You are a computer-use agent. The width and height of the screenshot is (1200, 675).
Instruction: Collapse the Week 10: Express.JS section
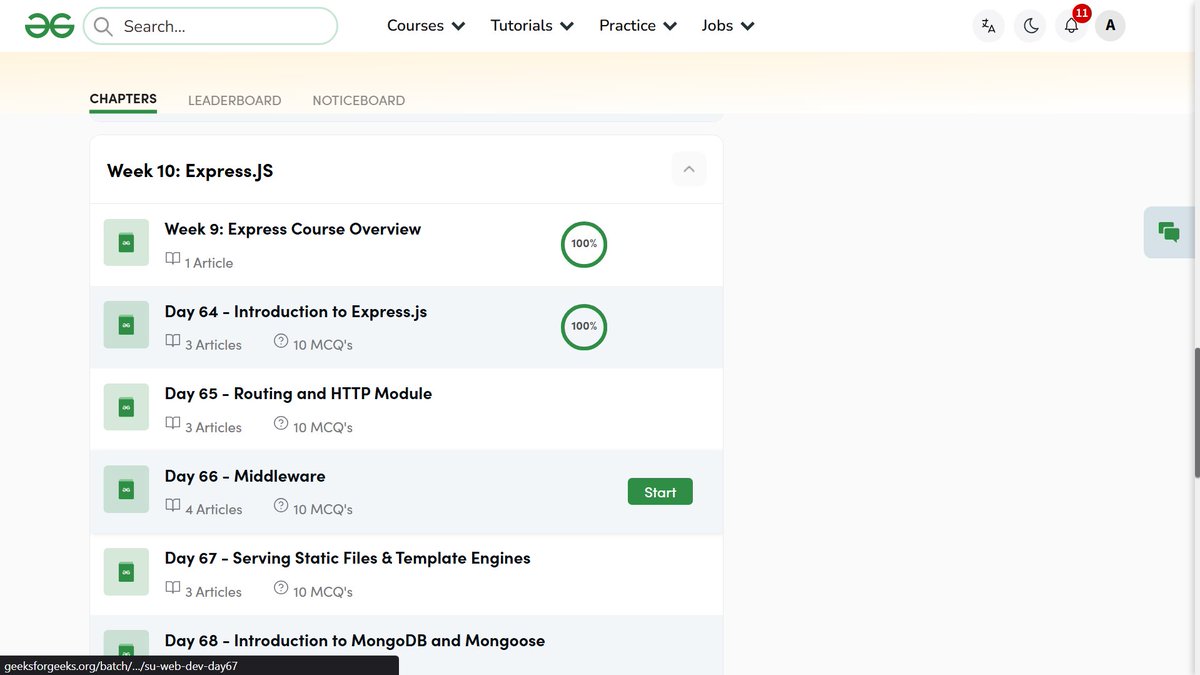click(x=688, y=169)
